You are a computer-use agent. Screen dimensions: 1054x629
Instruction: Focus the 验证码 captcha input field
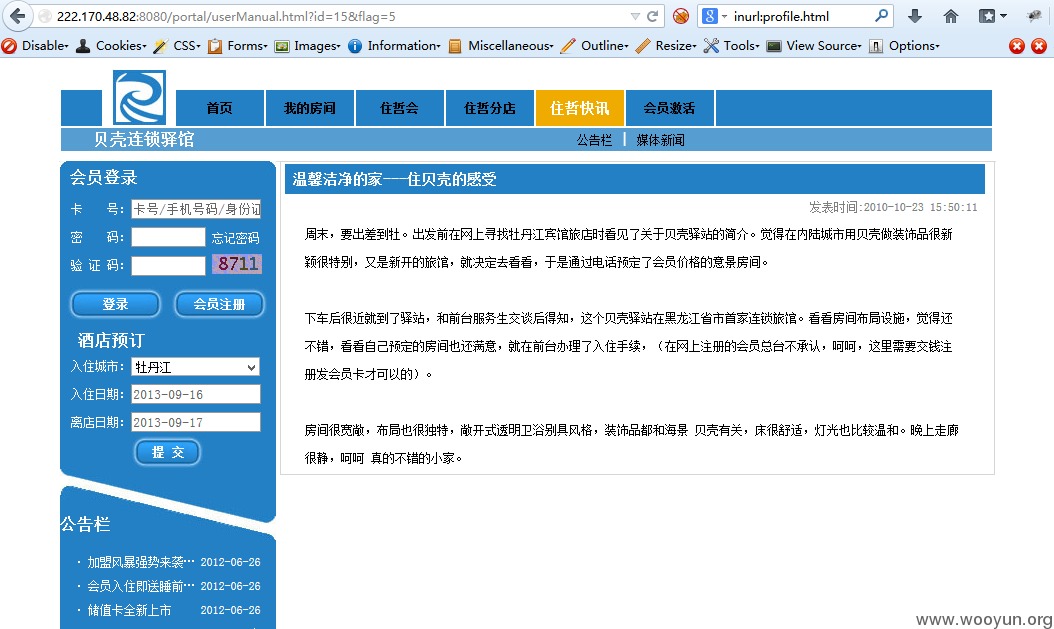pos(168,265)
